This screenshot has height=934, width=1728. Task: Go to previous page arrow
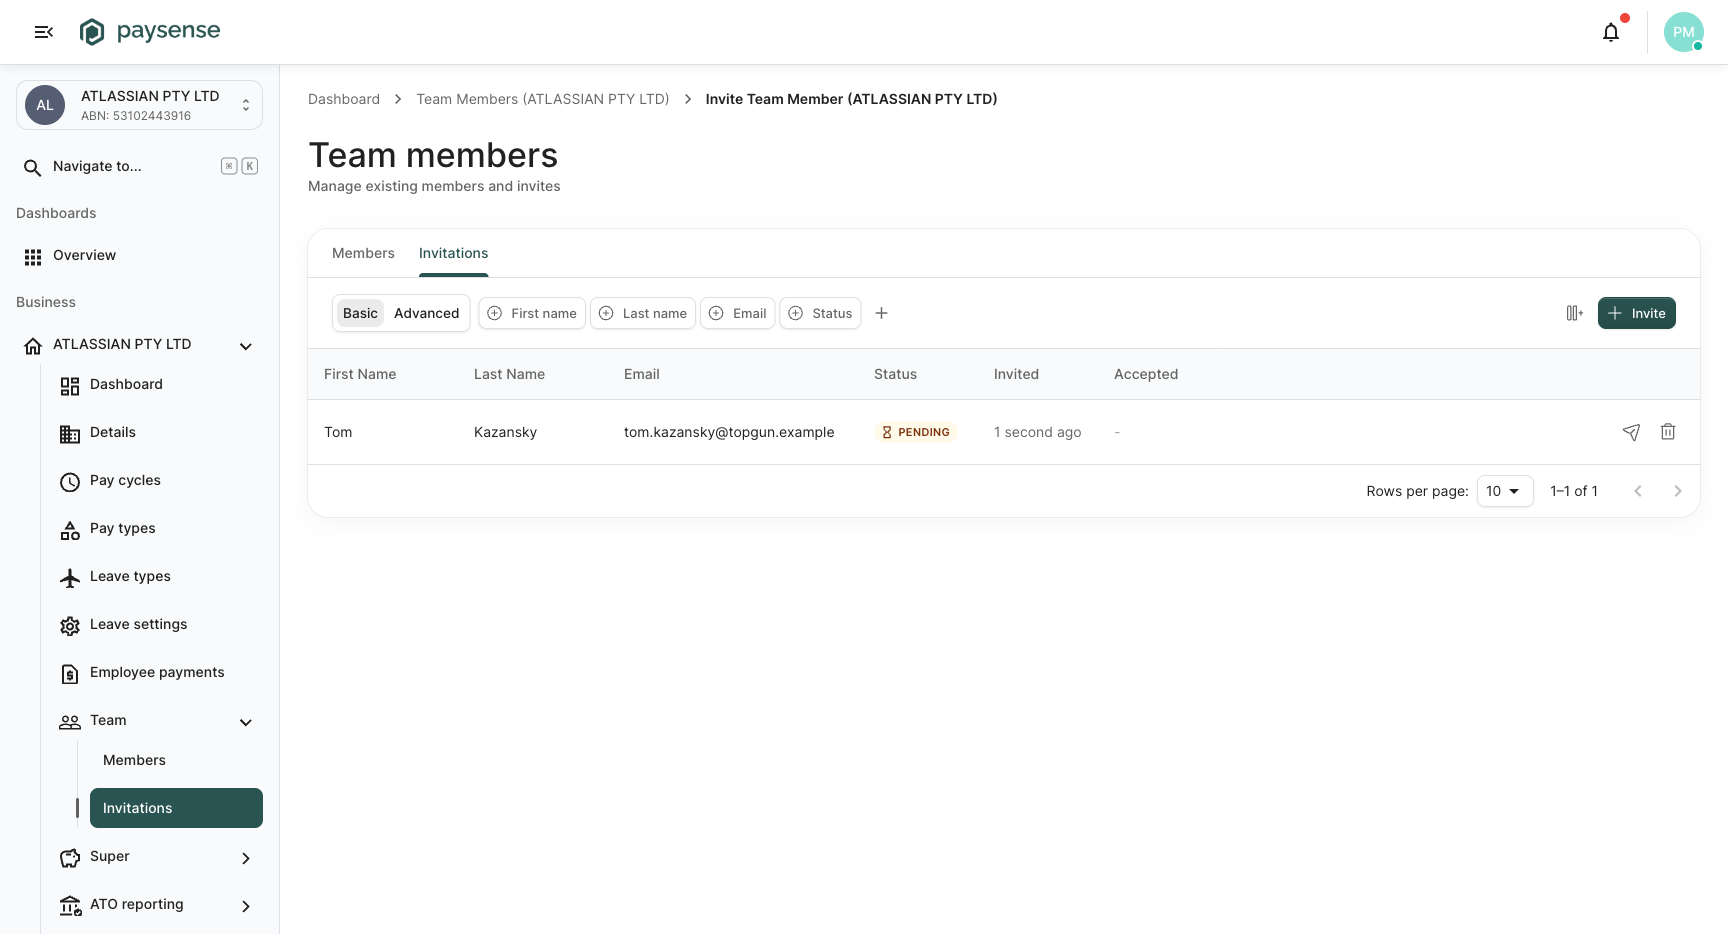(1638, 491)
